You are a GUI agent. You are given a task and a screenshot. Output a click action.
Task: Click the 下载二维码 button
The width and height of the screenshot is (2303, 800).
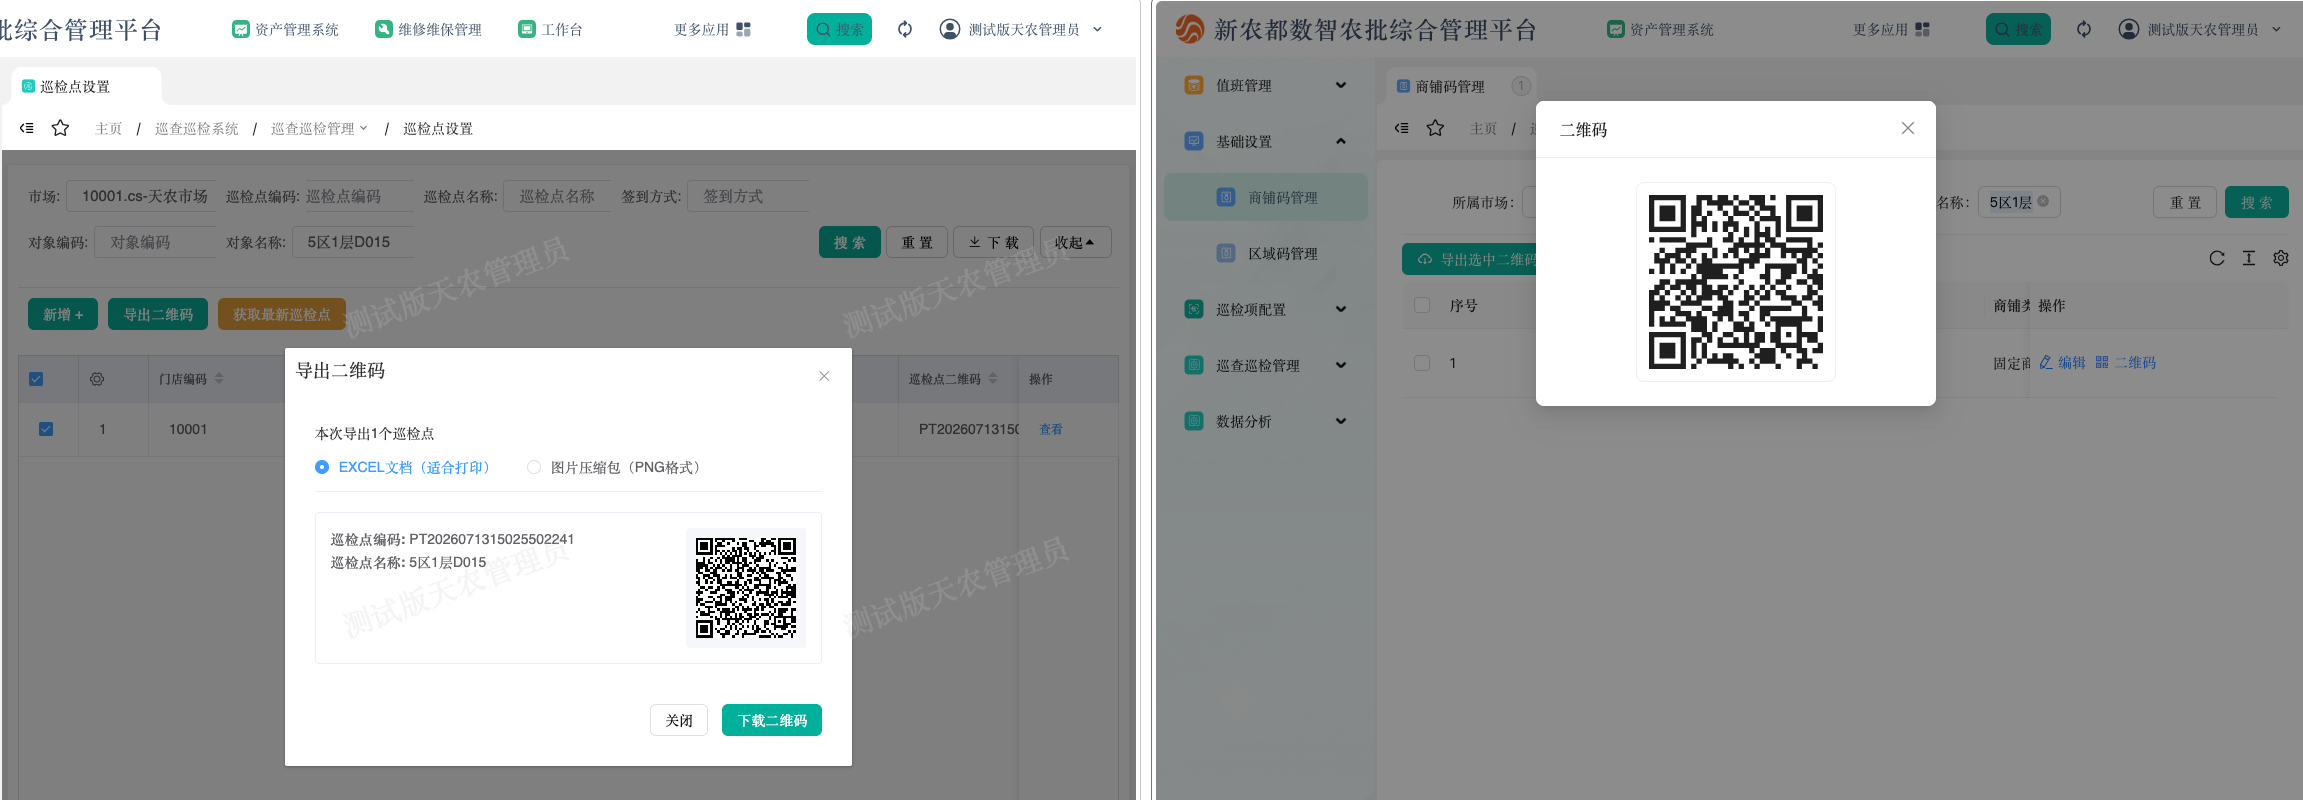(772, 720)
